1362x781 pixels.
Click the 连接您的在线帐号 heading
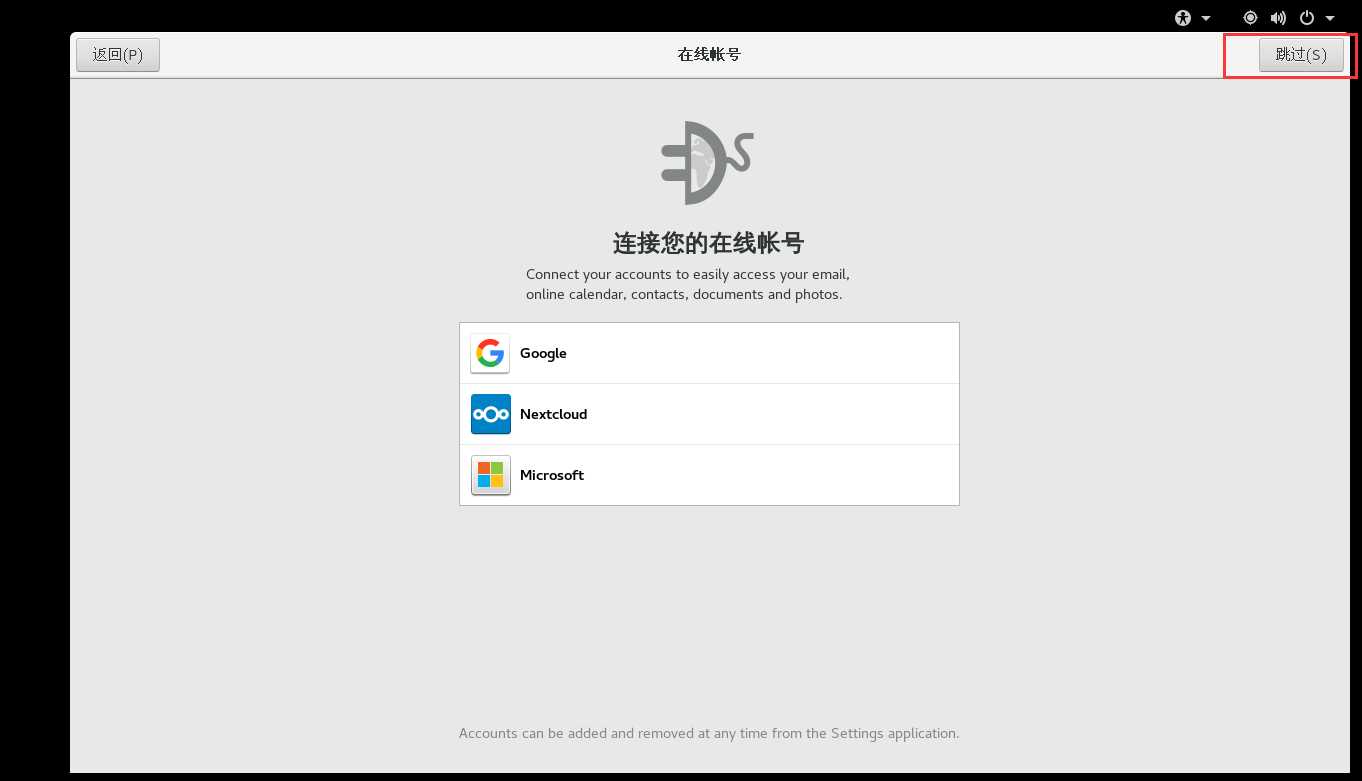click(x=709, y=243)
